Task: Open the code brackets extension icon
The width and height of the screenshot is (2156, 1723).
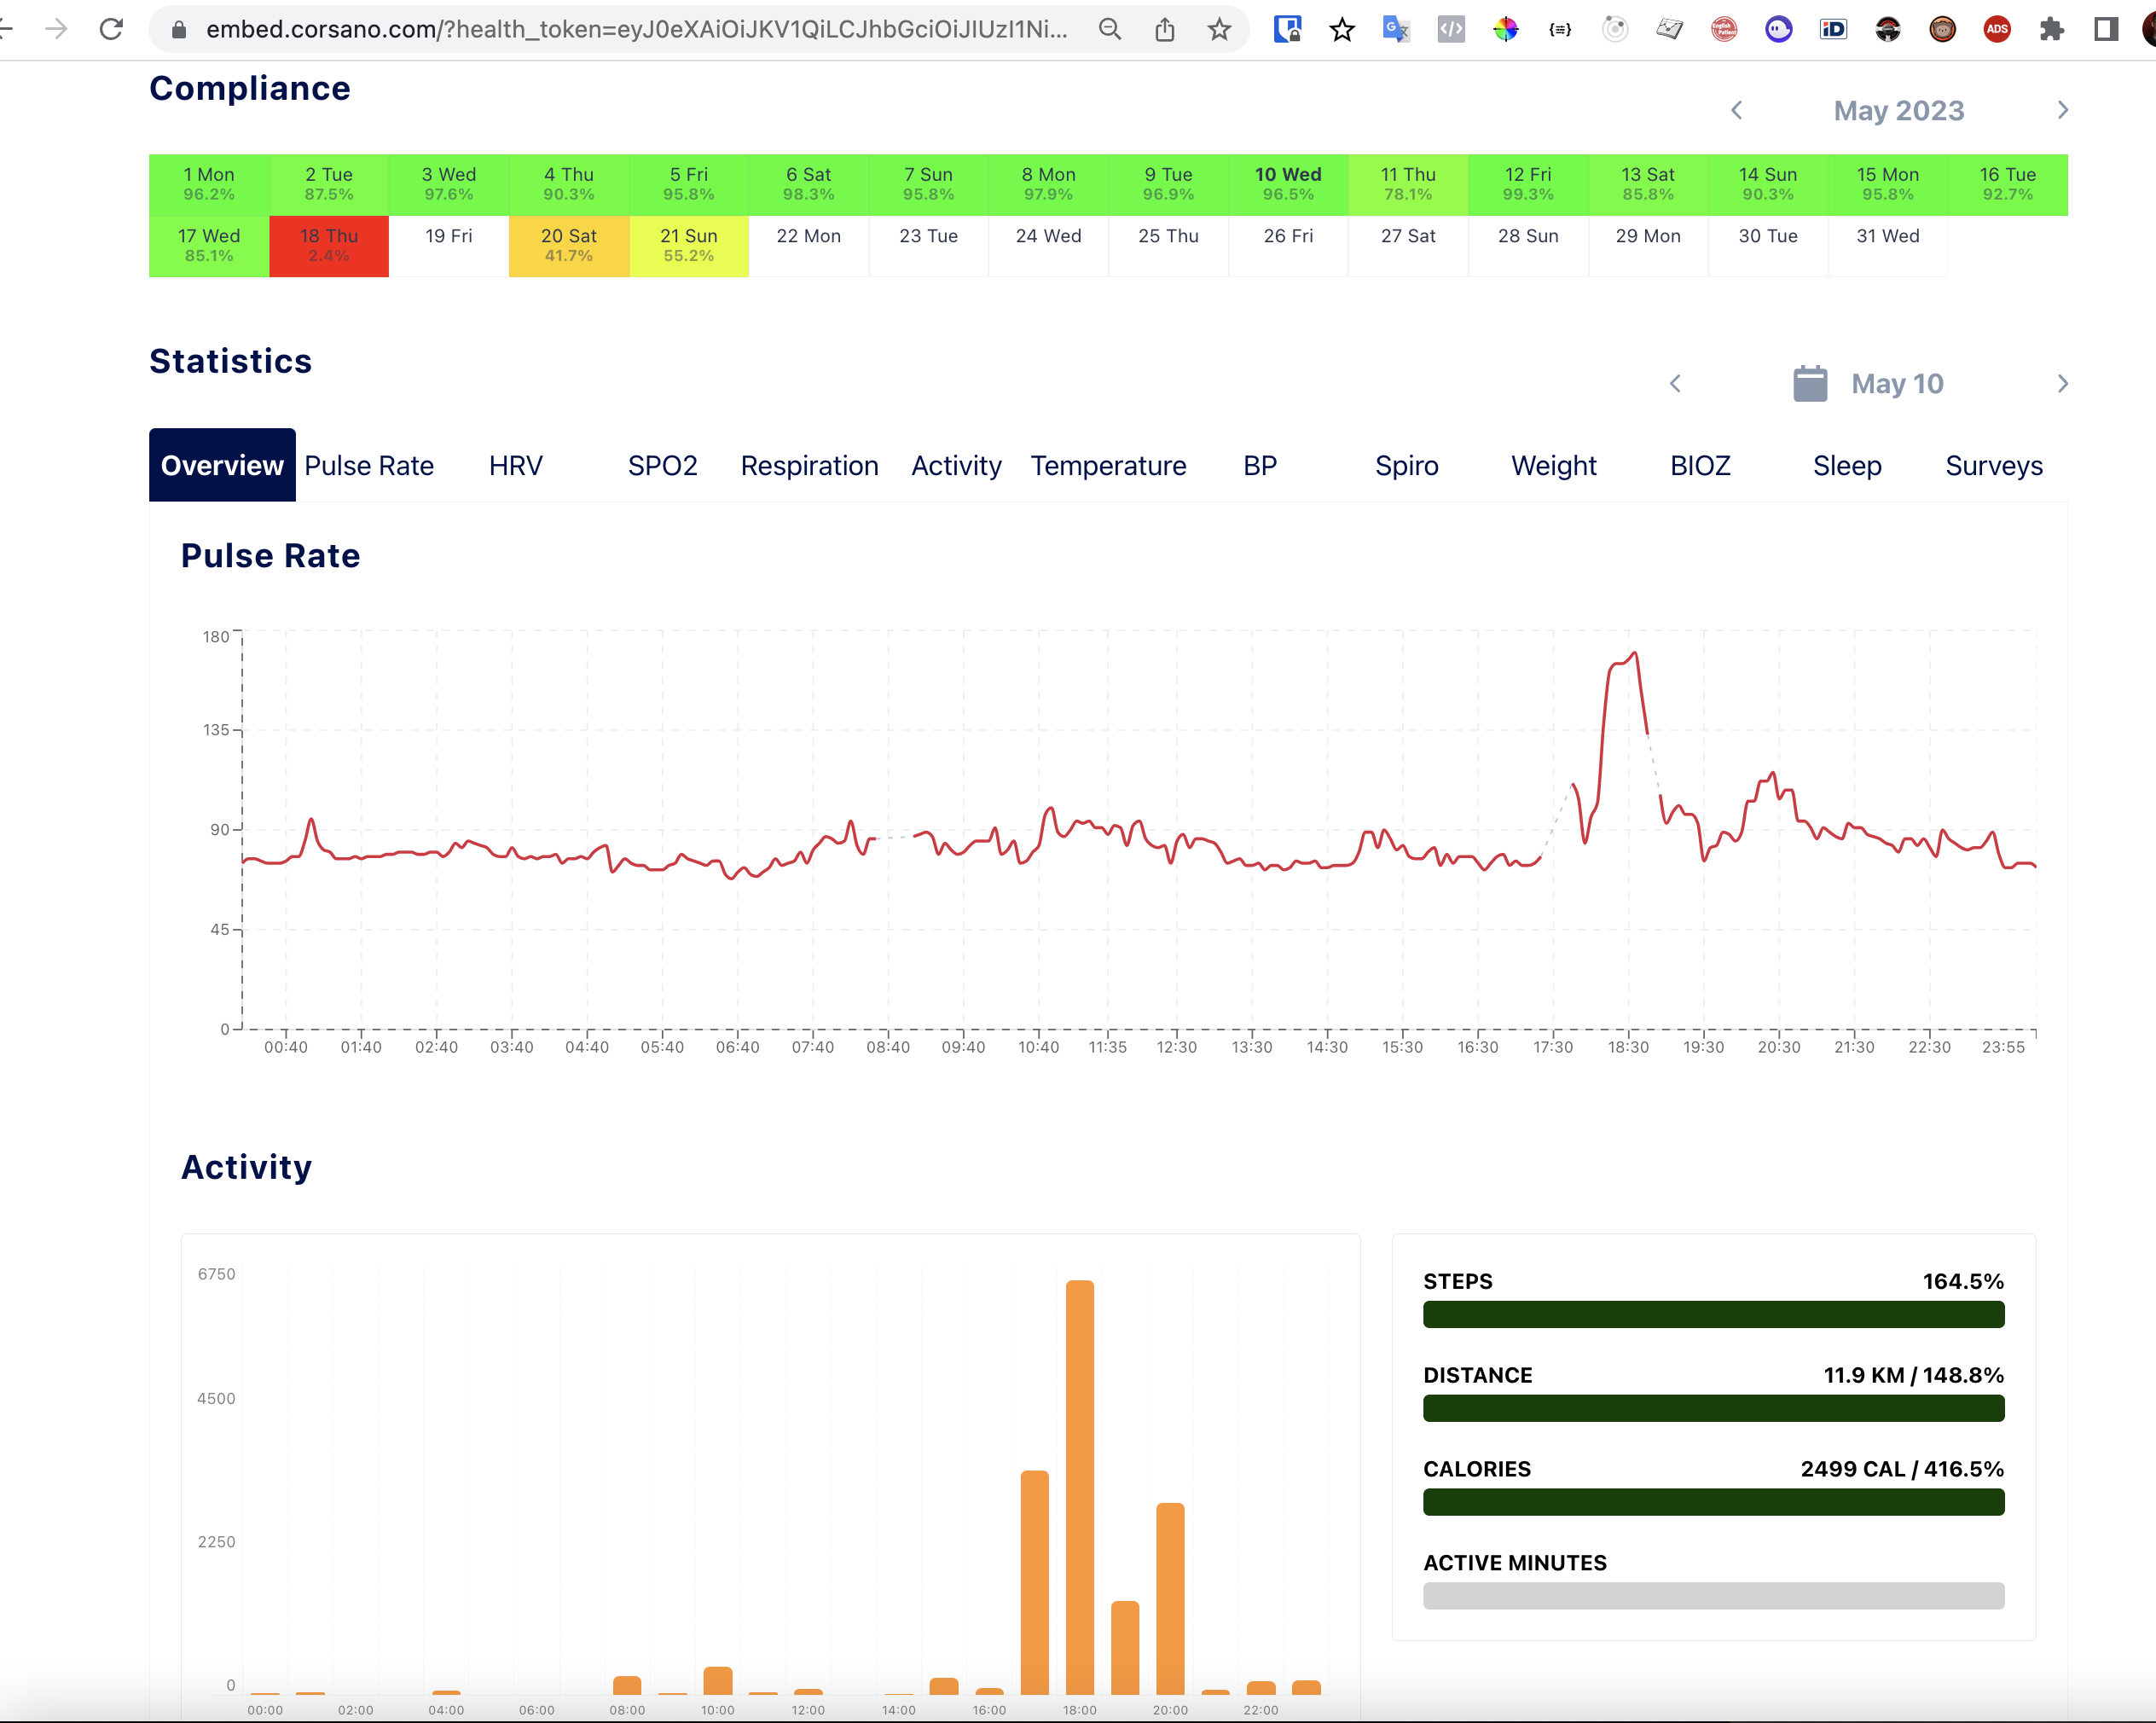Action: click(1451, 29)
